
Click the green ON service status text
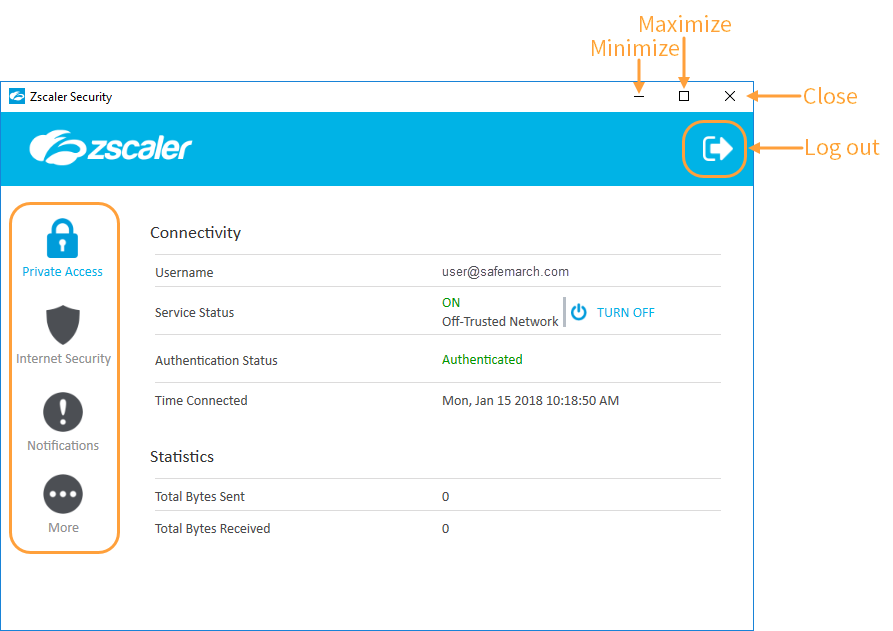coord(451,303)
